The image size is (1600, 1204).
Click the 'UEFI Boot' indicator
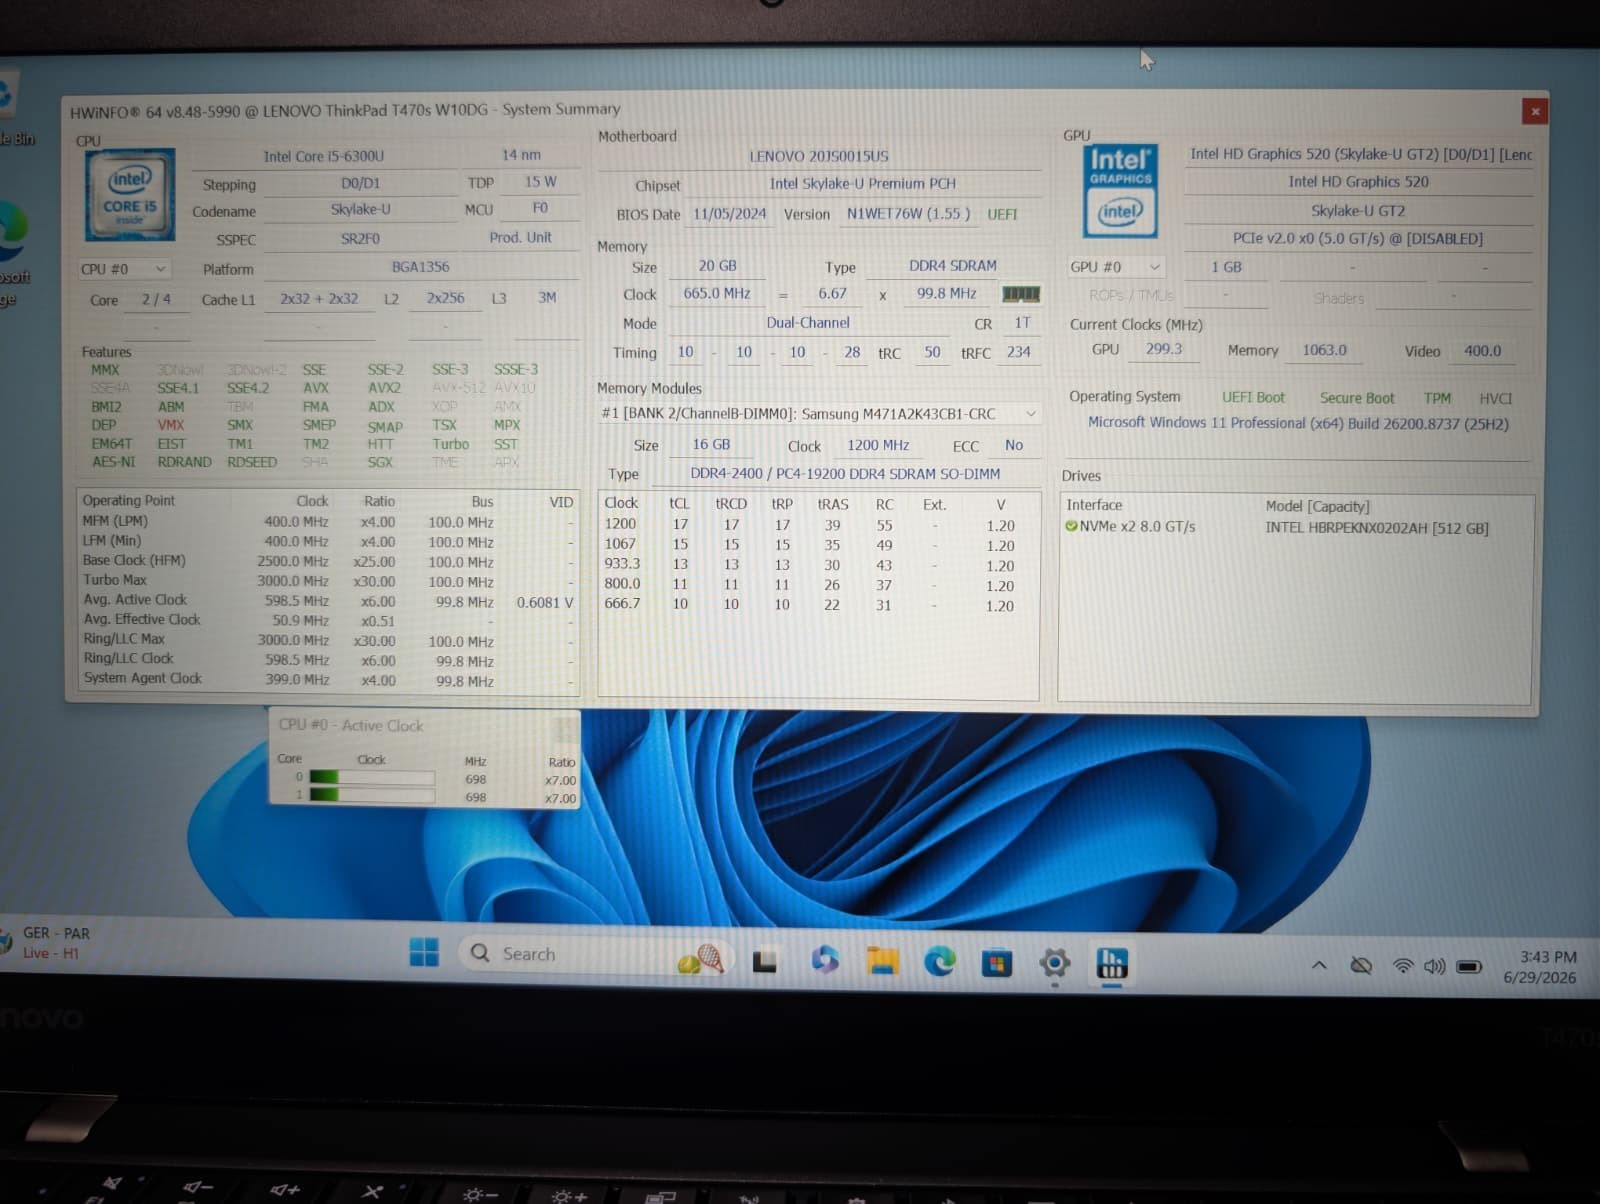point(1253,397)
